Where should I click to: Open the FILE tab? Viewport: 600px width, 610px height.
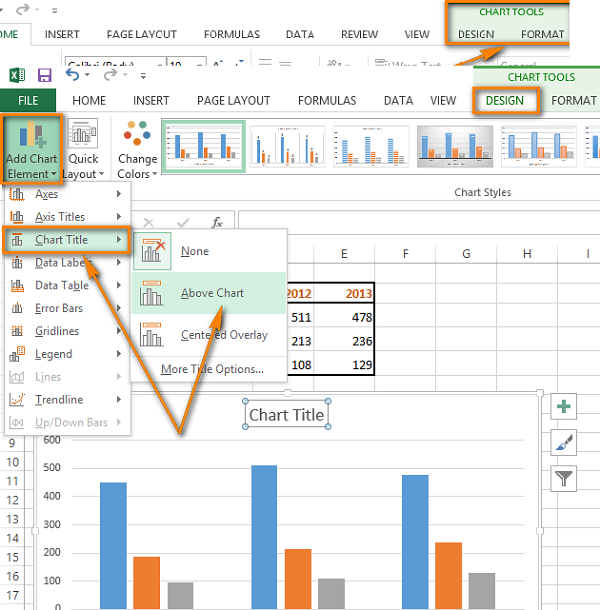[x=28, y=100]
